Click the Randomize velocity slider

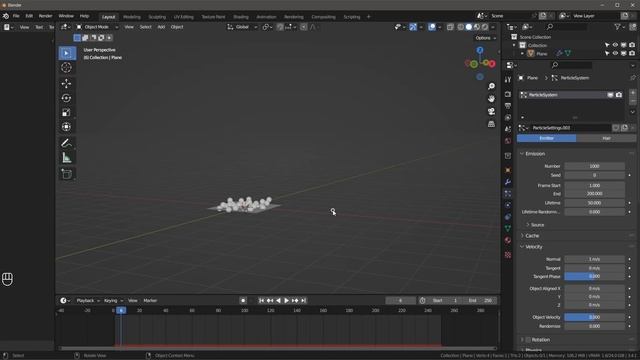pyautogui.click(x=594, y=326)
